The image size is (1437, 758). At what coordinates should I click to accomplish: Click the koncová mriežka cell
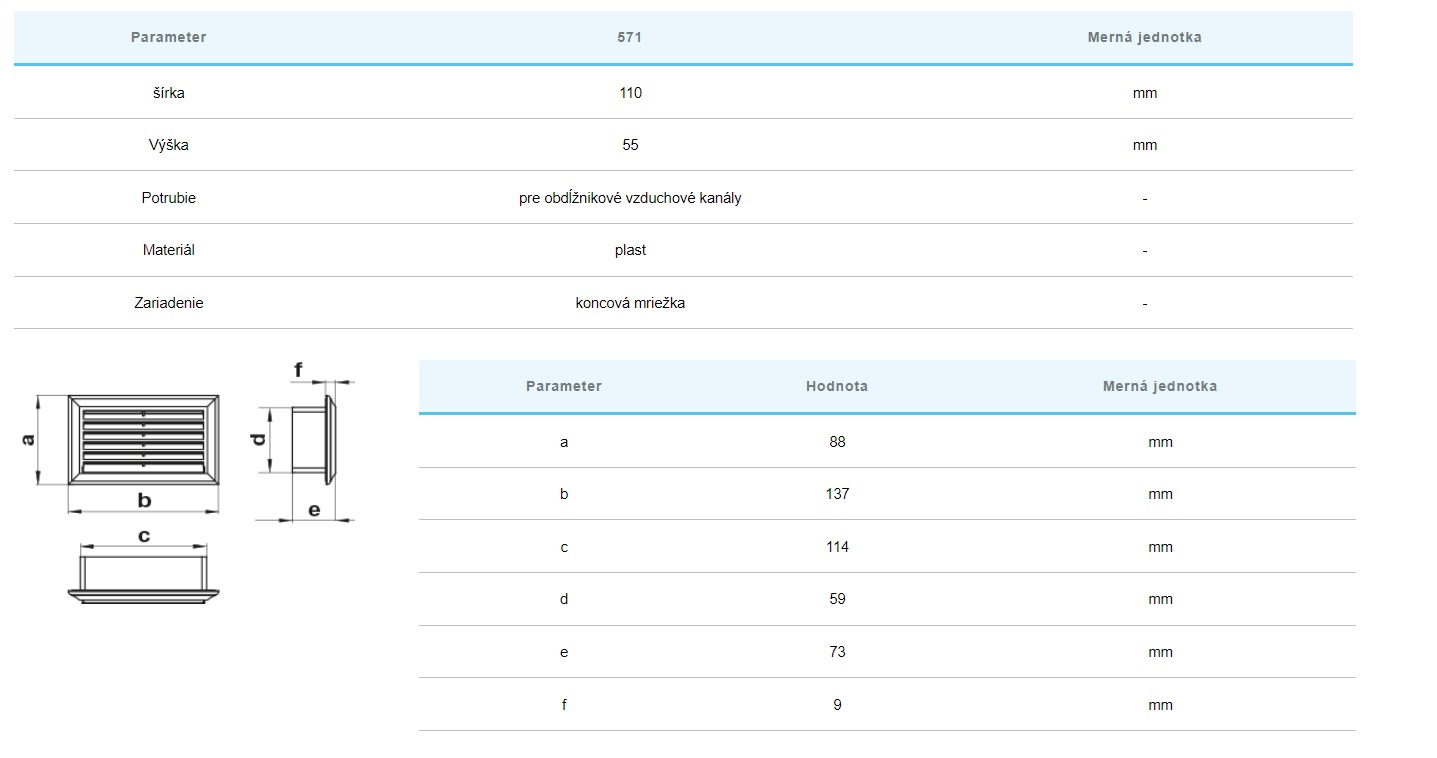point(630,303)
